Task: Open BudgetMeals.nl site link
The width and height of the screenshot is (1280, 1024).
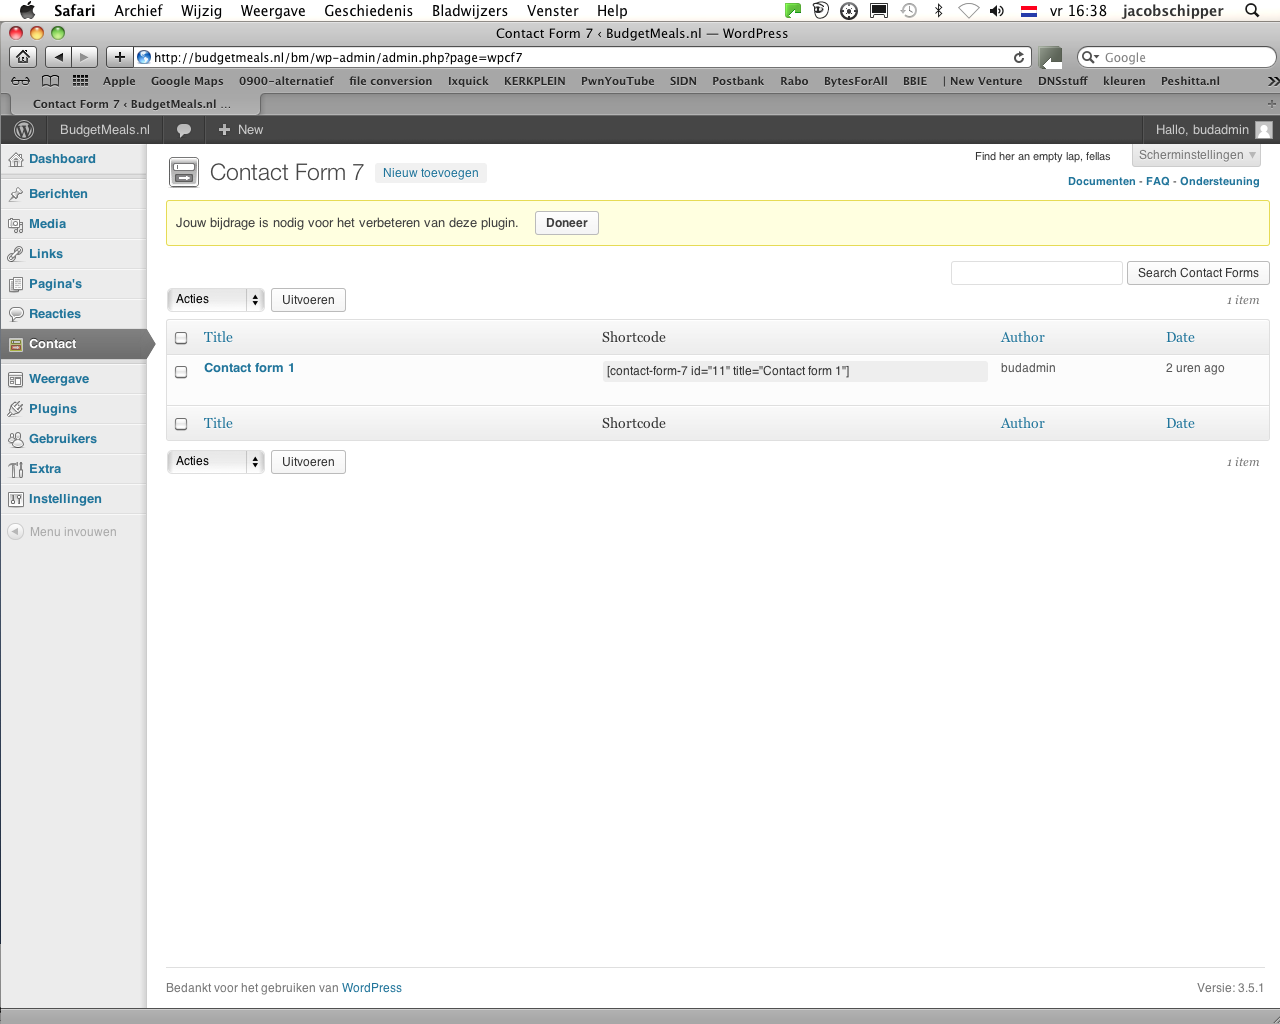Action: point(105,130)
